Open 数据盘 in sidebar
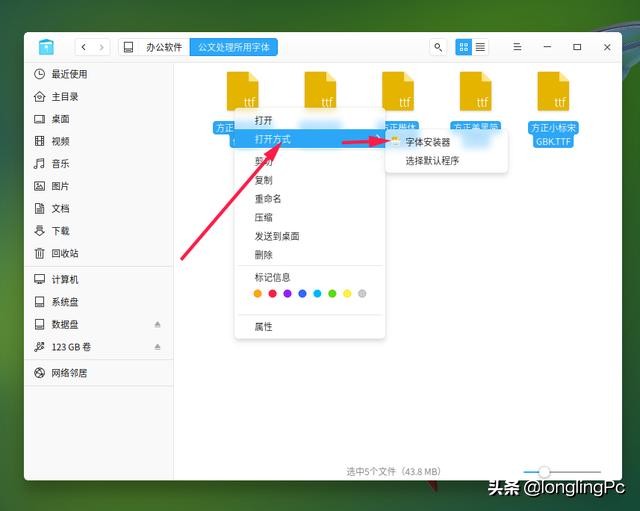Screen dimensions: 640x511 click(x=99, y=324)
